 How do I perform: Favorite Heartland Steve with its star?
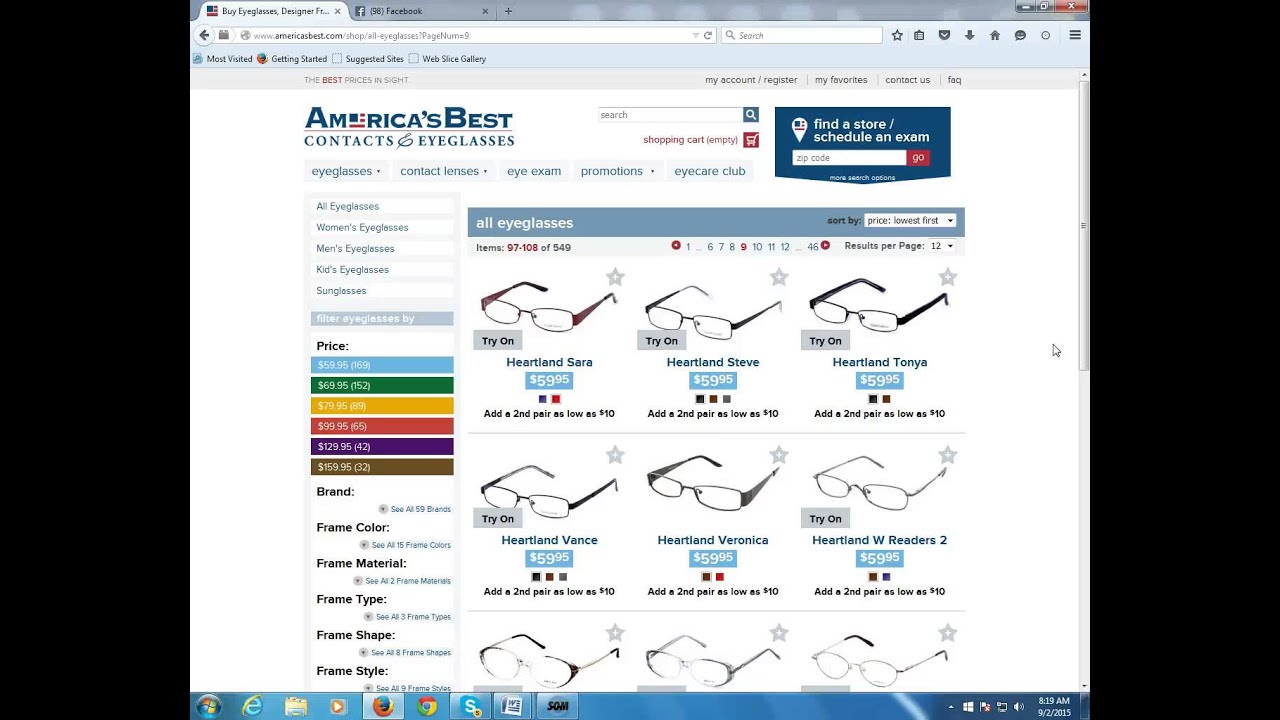click(x=779, y=277)
